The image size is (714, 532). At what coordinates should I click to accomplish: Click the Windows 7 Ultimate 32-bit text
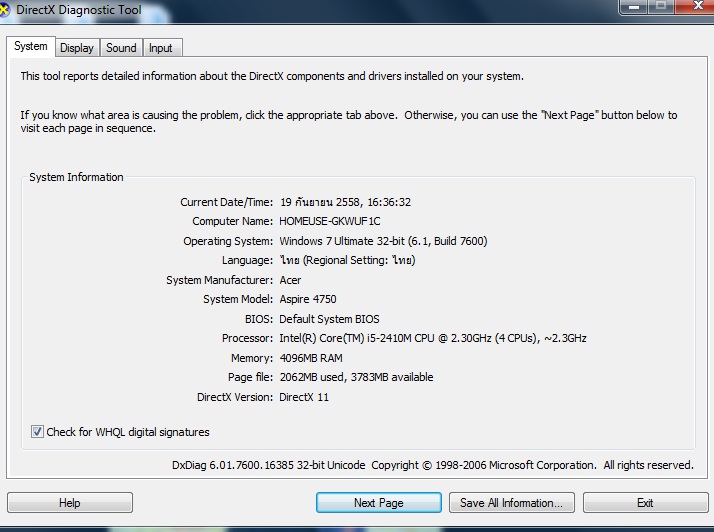click(x=383, y=241)
